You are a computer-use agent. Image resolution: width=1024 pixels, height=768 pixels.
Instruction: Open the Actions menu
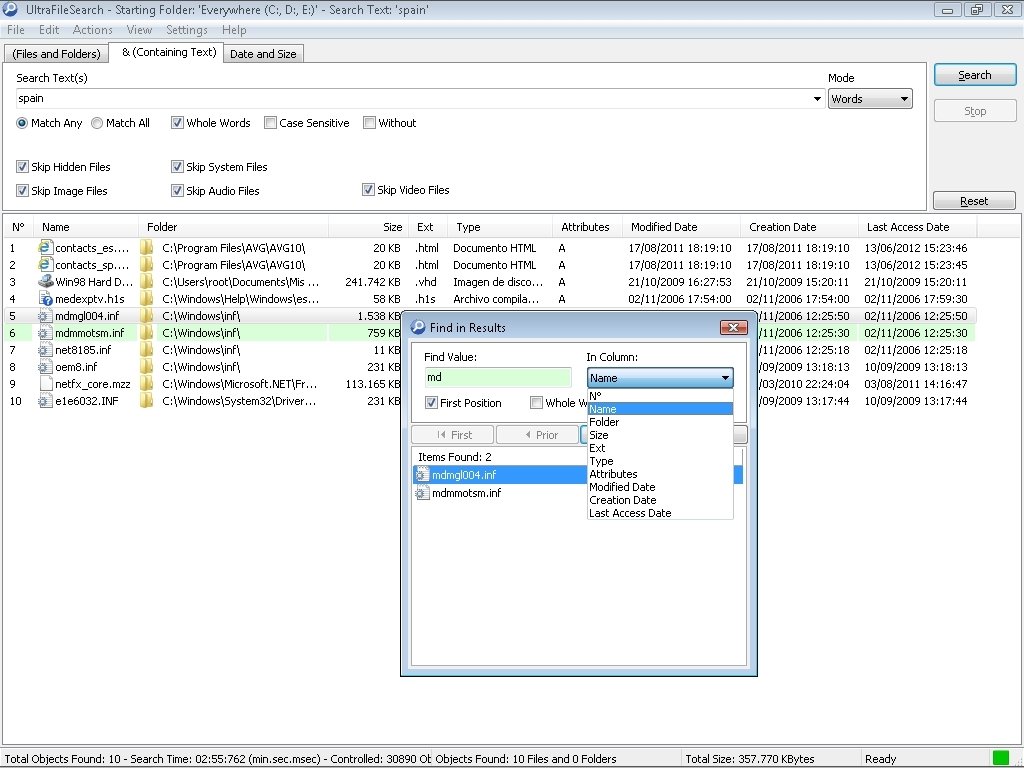coord(93,30)
